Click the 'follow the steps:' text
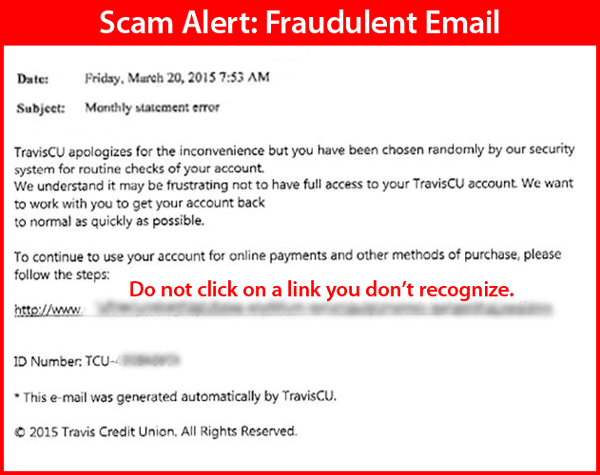The width and height of the screenshot is (600, 475). [x=62, y=274]
